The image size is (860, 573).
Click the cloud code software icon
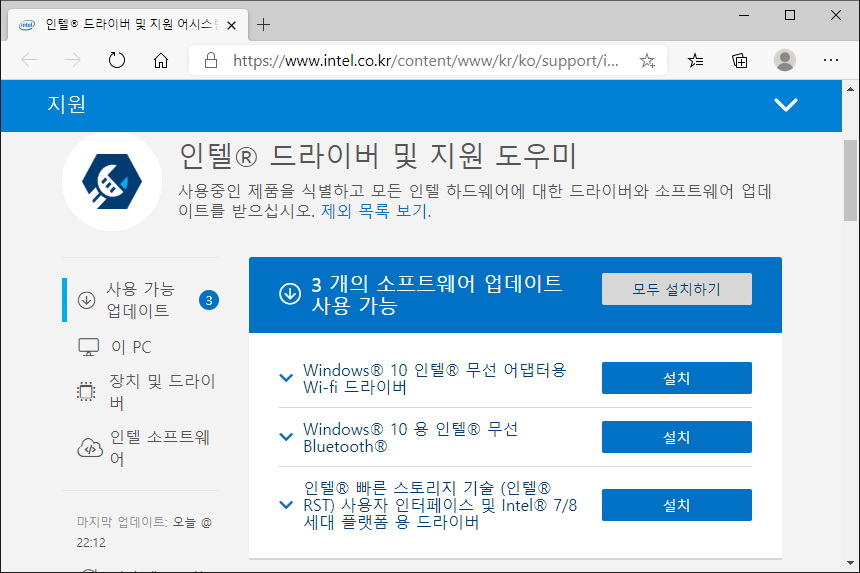89,448
